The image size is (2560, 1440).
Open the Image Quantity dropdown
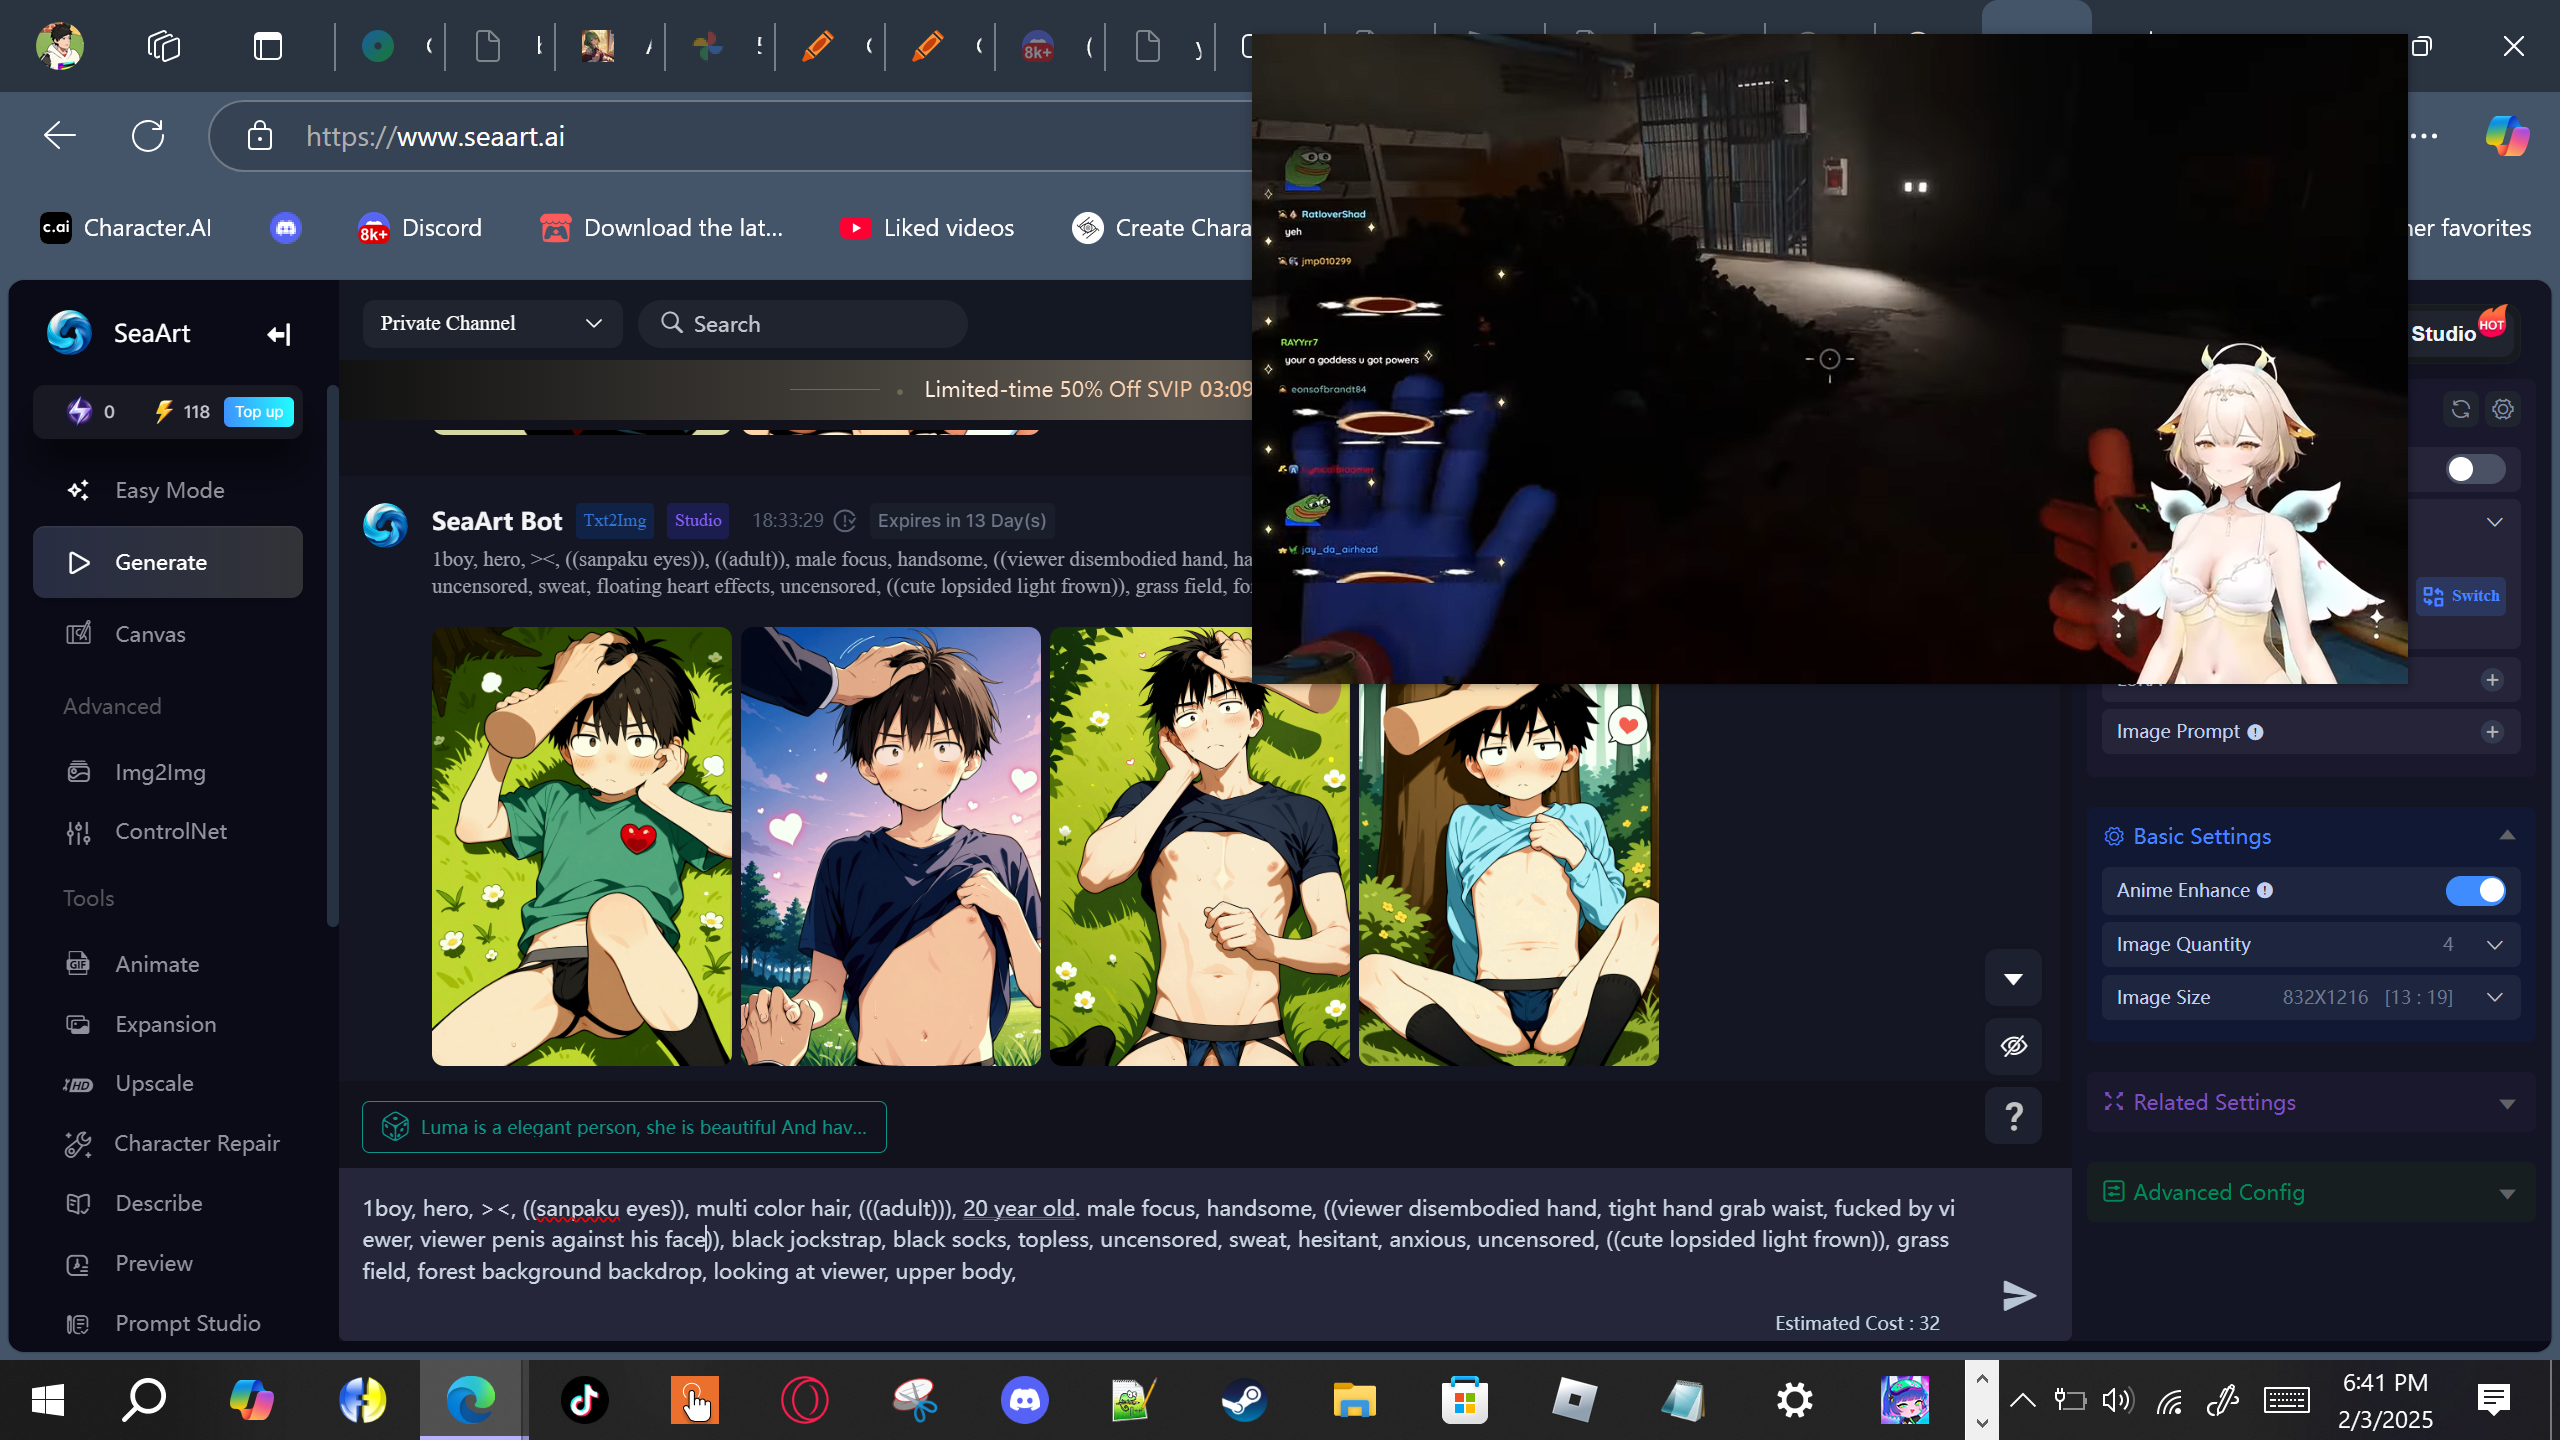pos(2310,944)
